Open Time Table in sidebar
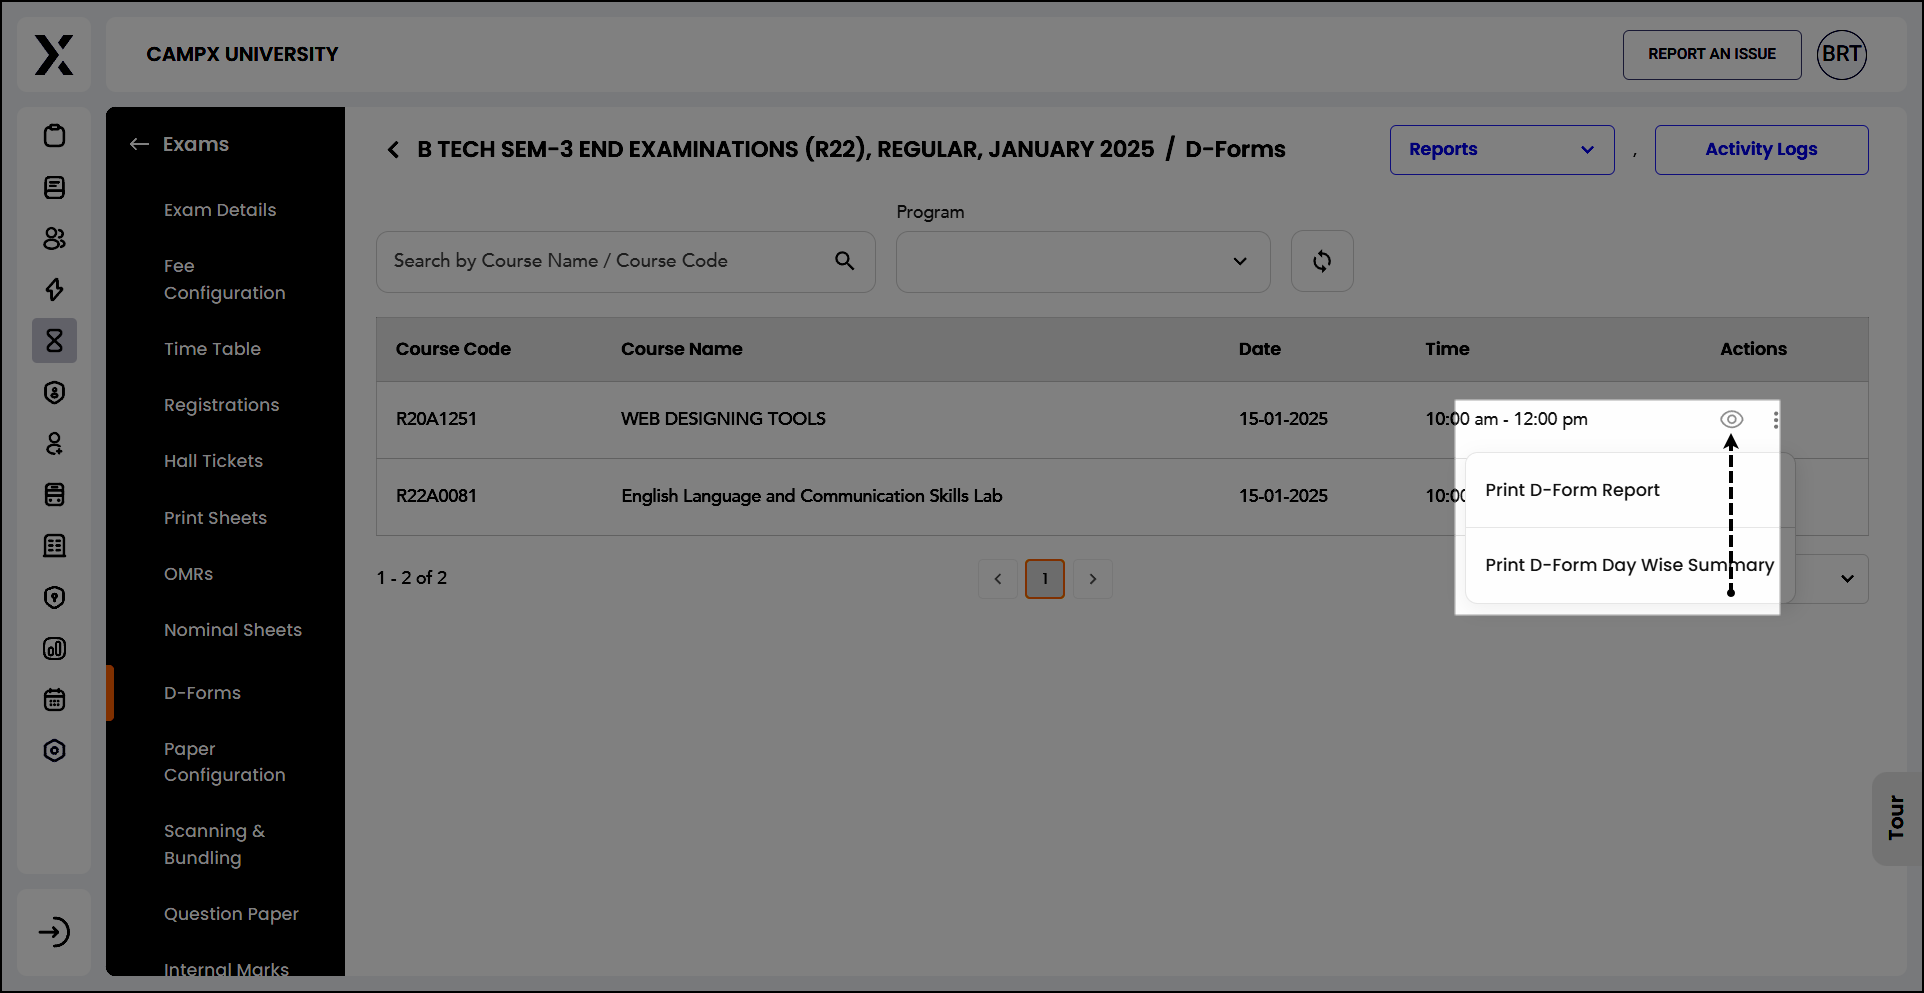The width and height of the screenshot is (1924, 993). pyautogui.click(x=212, y=349)
